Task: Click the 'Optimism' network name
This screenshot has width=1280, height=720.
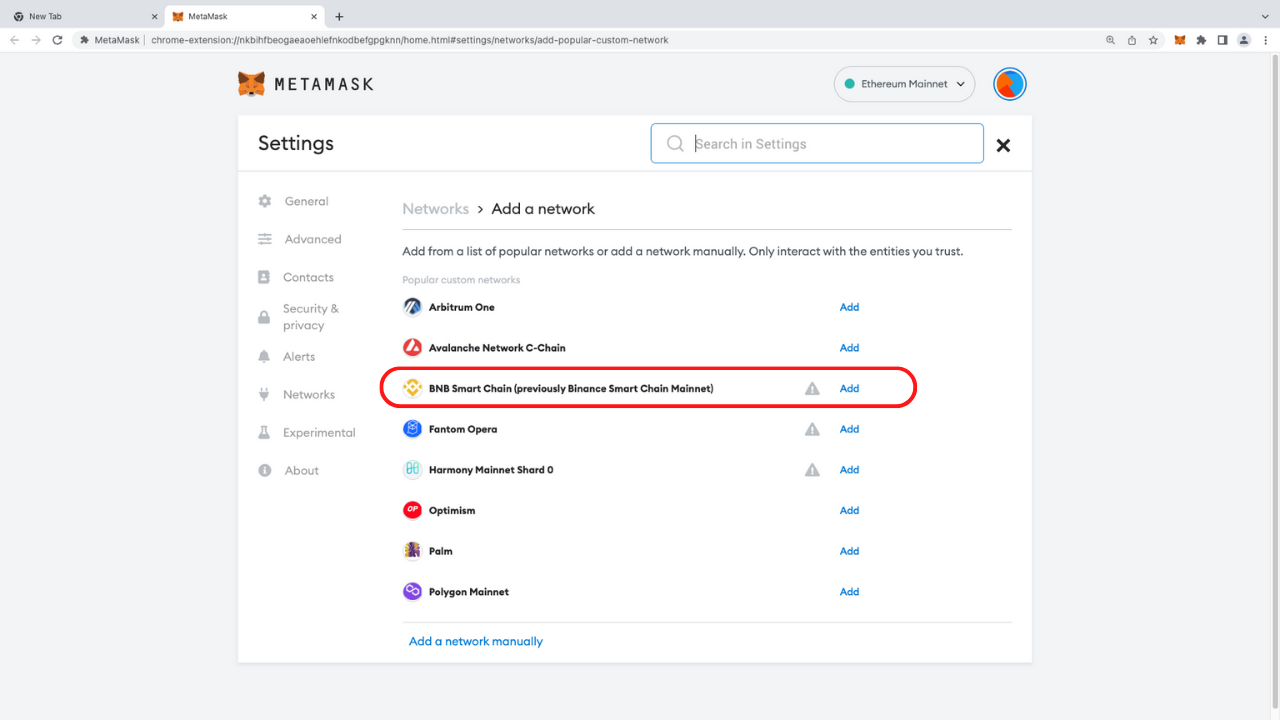Action: point(452,510)
